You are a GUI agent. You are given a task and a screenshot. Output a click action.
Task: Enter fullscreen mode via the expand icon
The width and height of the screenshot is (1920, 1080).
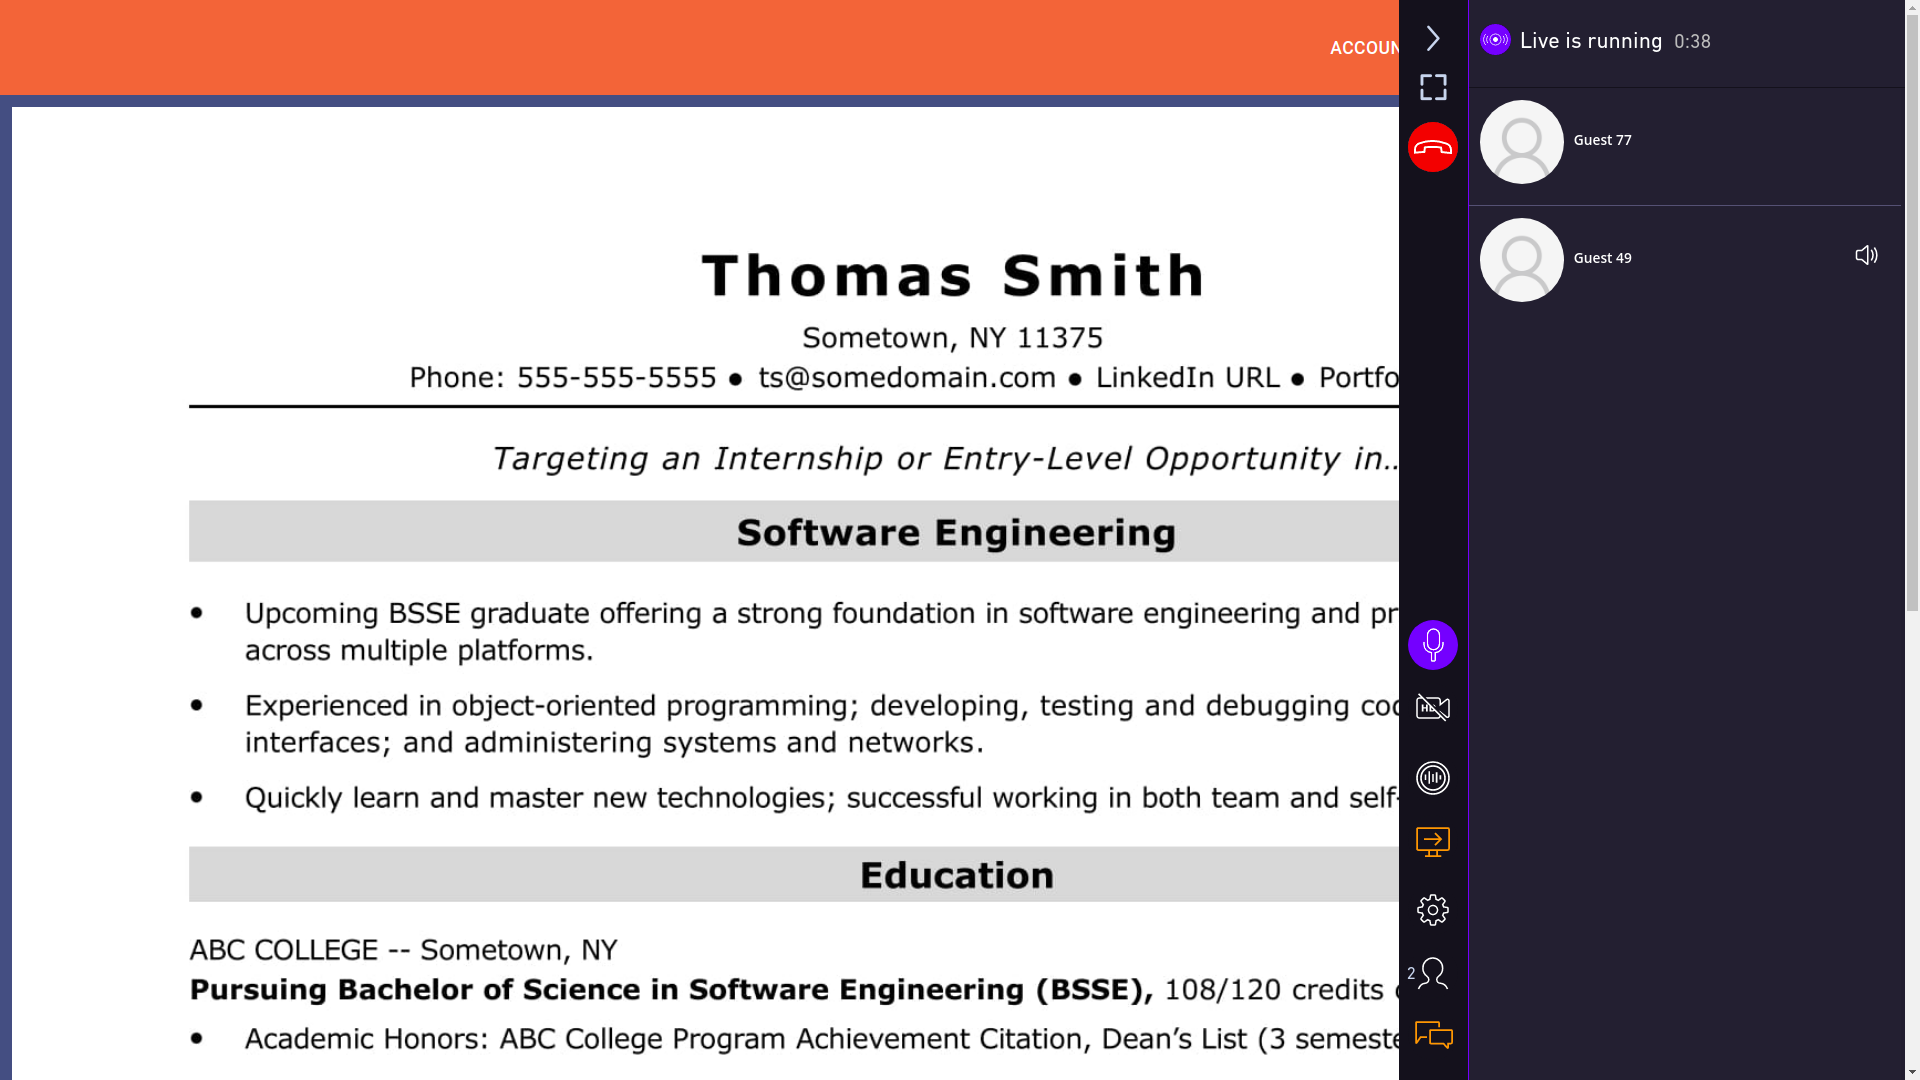click(1433, 87)
